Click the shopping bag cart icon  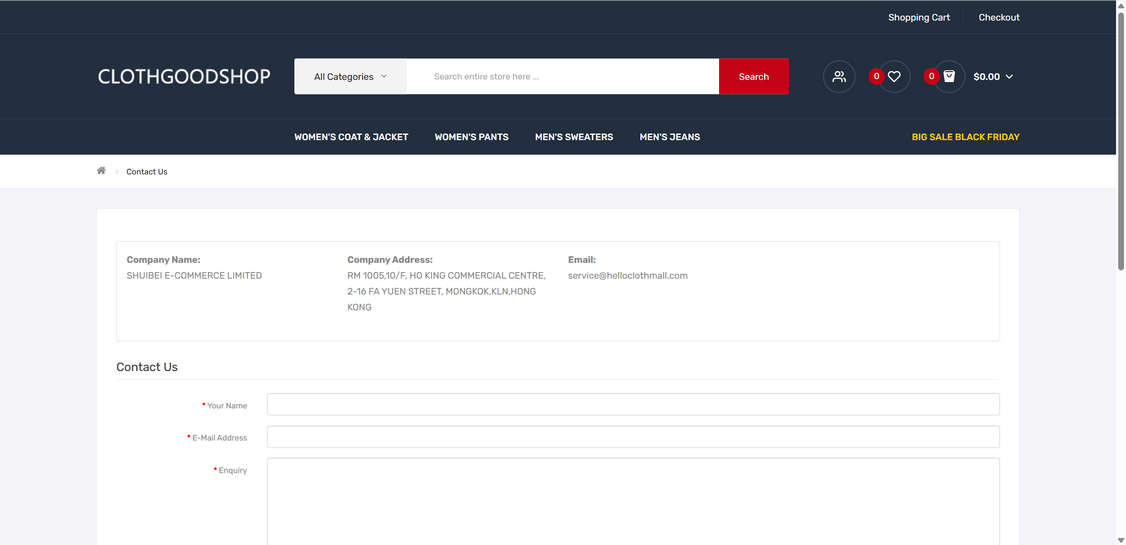tap(949, 77)
